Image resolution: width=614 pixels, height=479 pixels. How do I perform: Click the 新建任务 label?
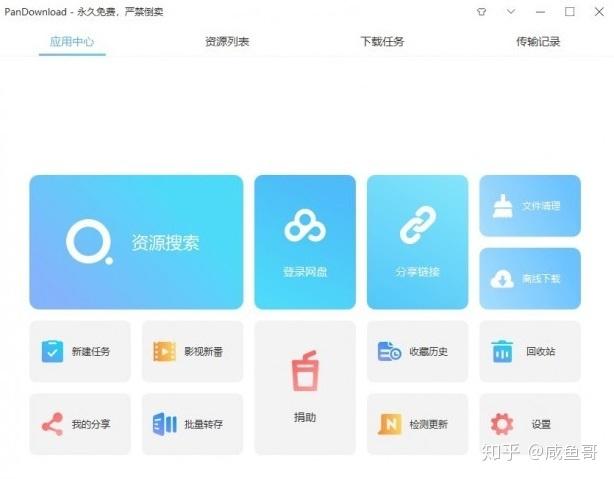[91, 351]
